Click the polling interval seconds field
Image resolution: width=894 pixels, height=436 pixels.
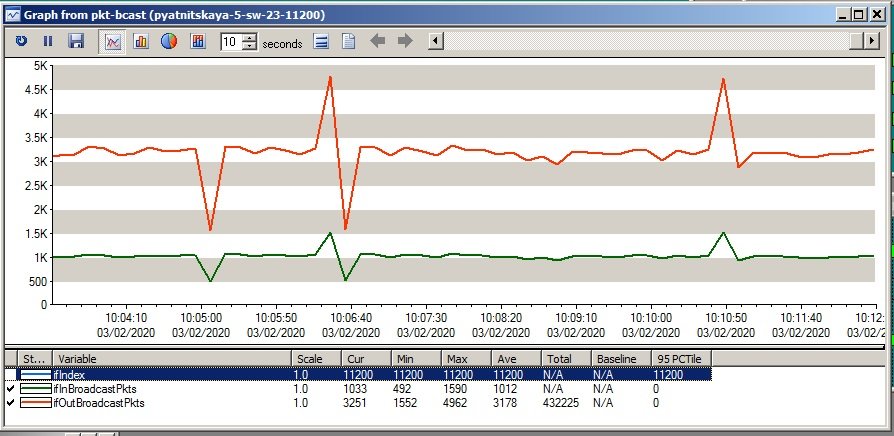click(230, 41)
